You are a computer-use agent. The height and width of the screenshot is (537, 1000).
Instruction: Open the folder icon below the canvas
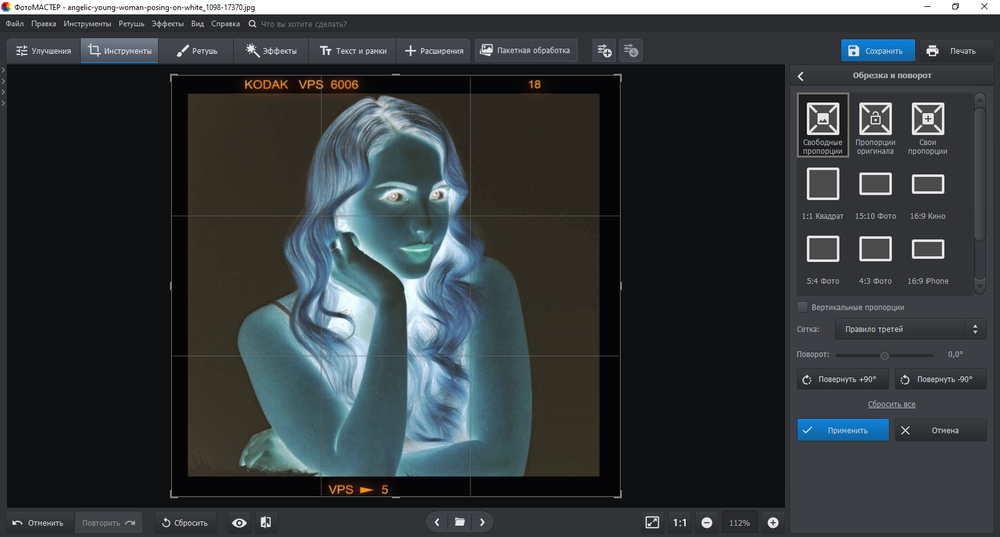pyautogui.click(x=460, y=522)
